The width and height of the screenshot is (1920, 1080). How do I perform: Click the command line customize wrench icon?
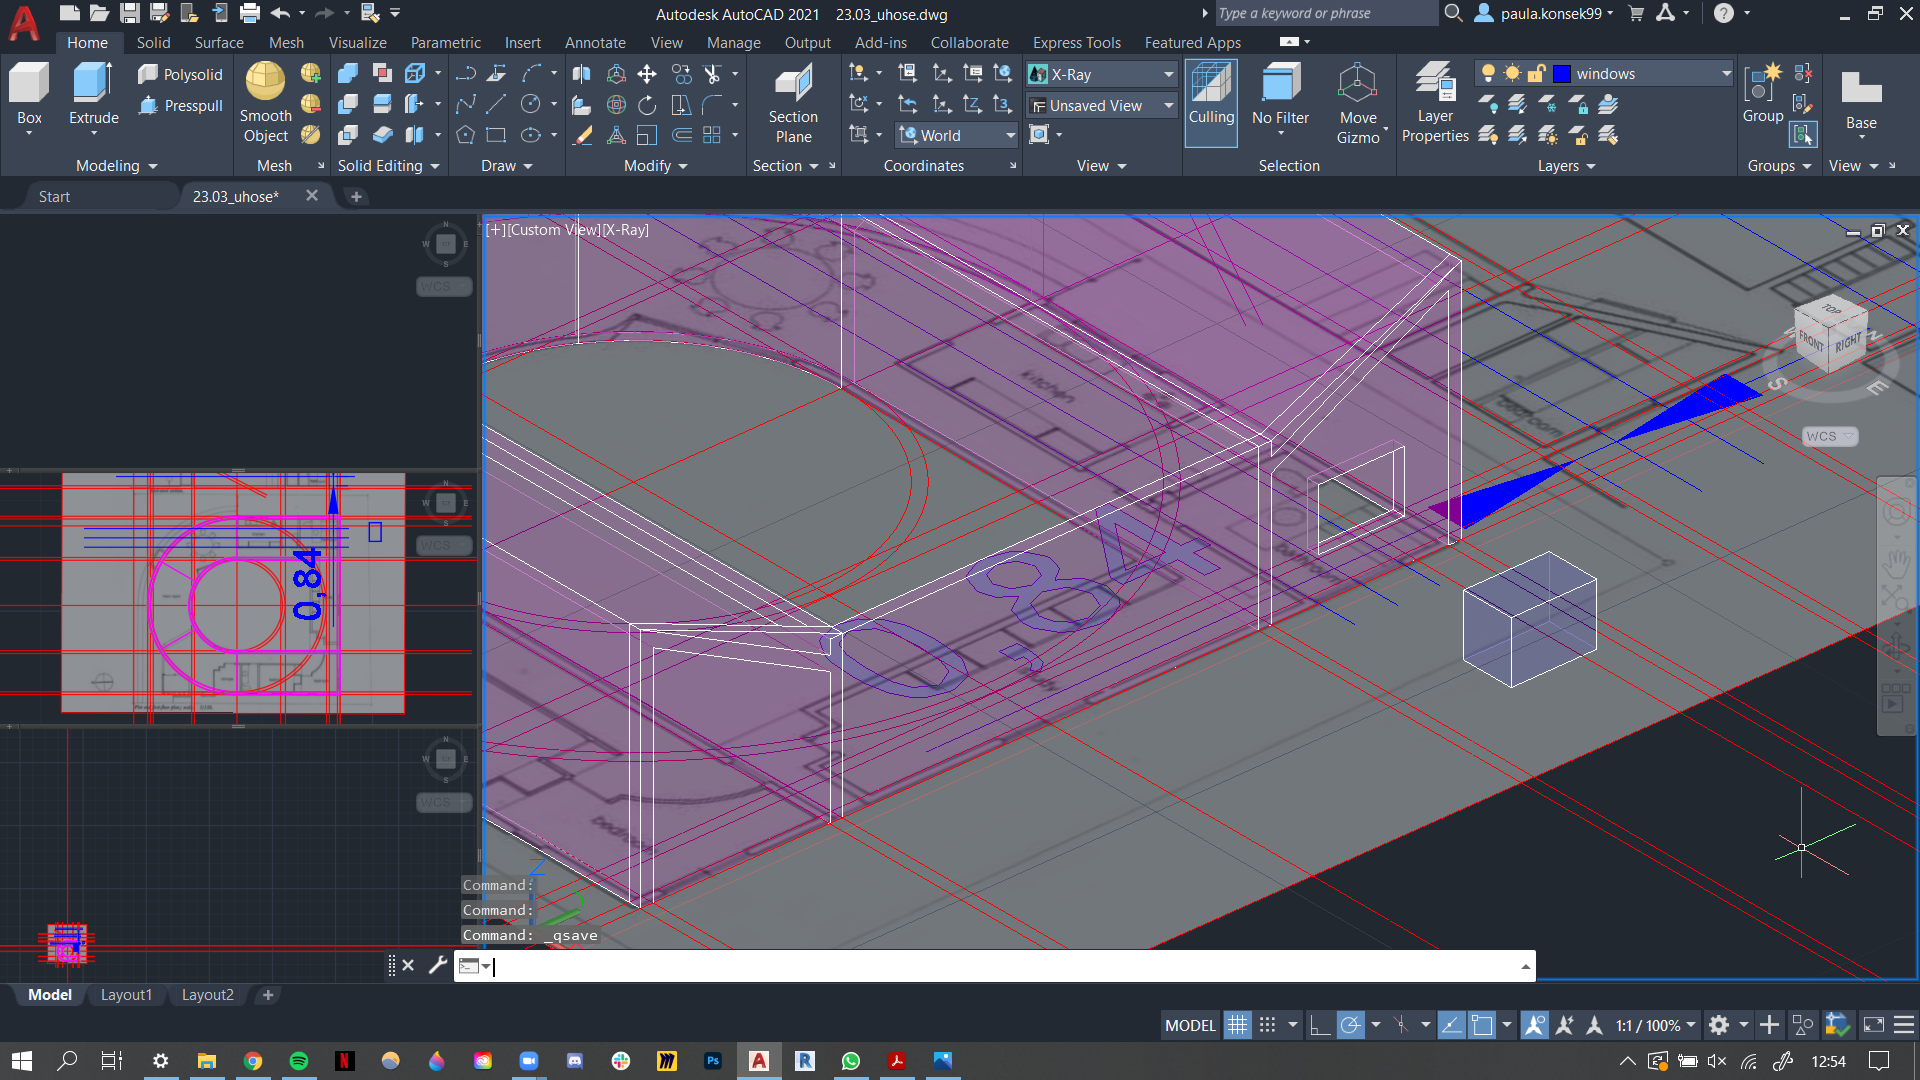click(x=437, y=965)
